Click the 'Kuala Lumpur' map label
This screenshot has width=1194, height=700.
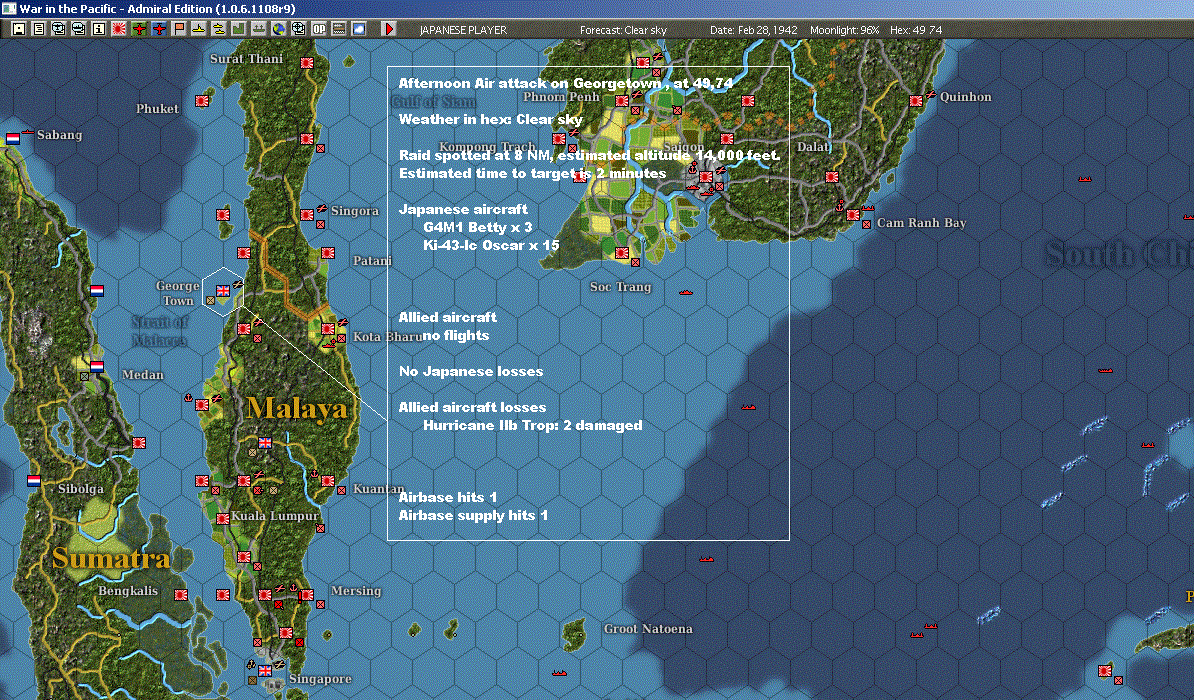(x=275, y=516)
